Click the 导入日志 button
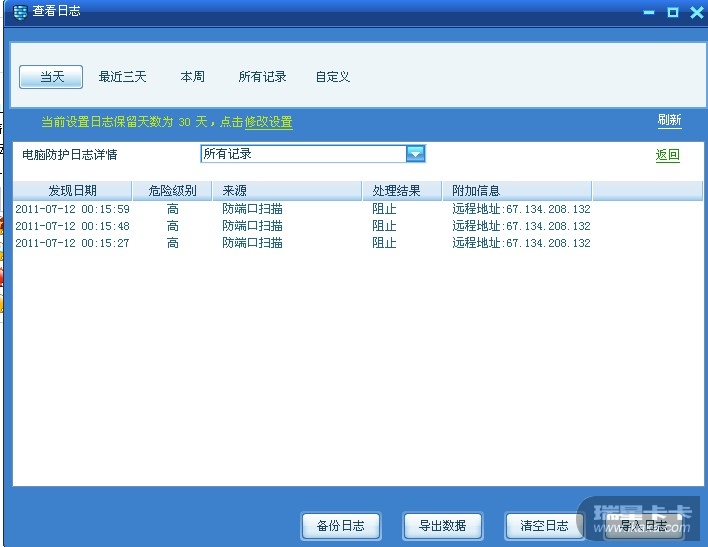This screenshot has height=547, width=708. pyautogui.click(x=644, y=526)
